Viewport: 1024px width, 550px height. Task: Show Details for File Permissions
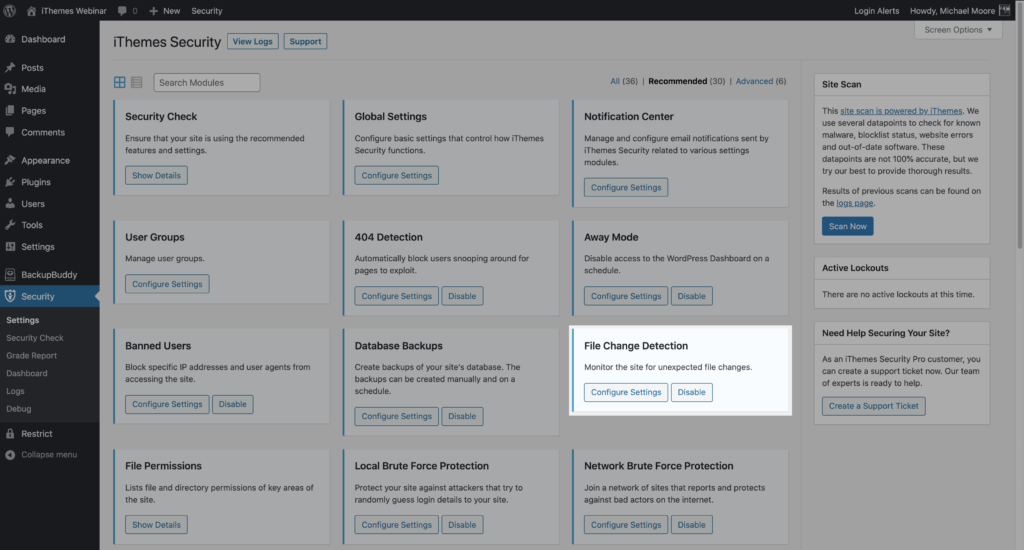click(x=156, y=525)
